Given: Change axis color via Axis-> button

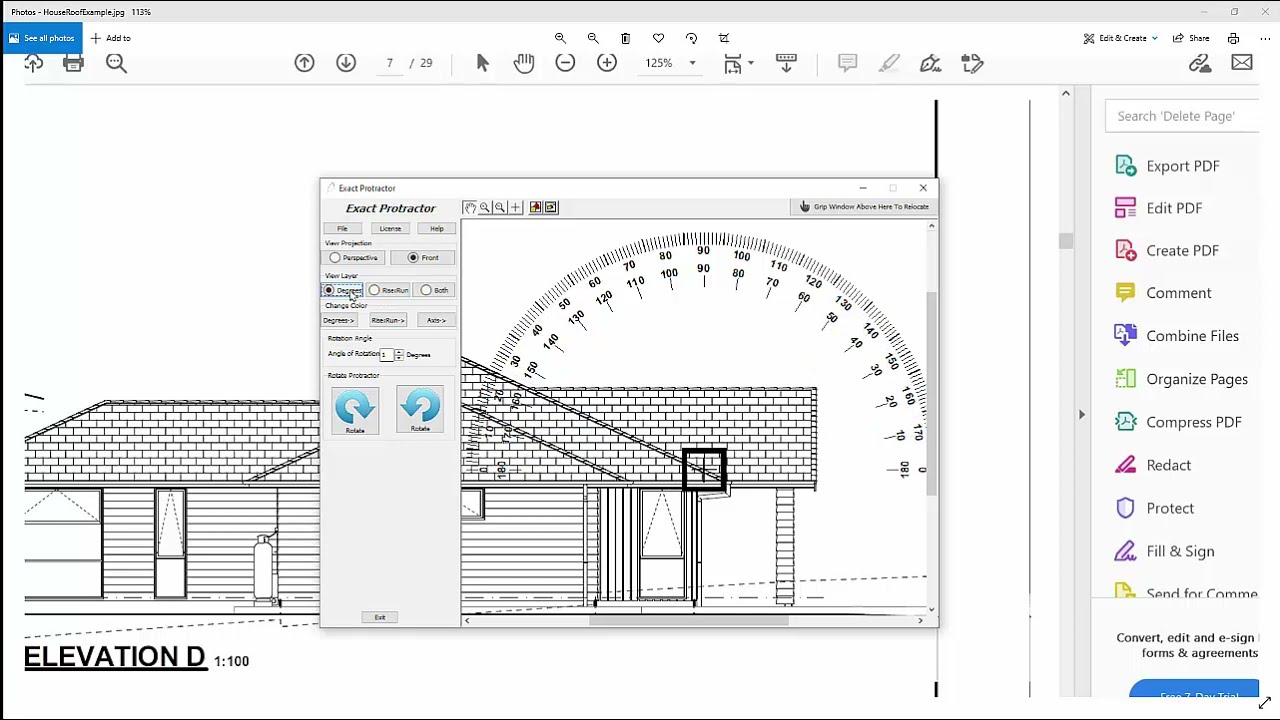Looking at the screenshot, I should click(436, 320).
